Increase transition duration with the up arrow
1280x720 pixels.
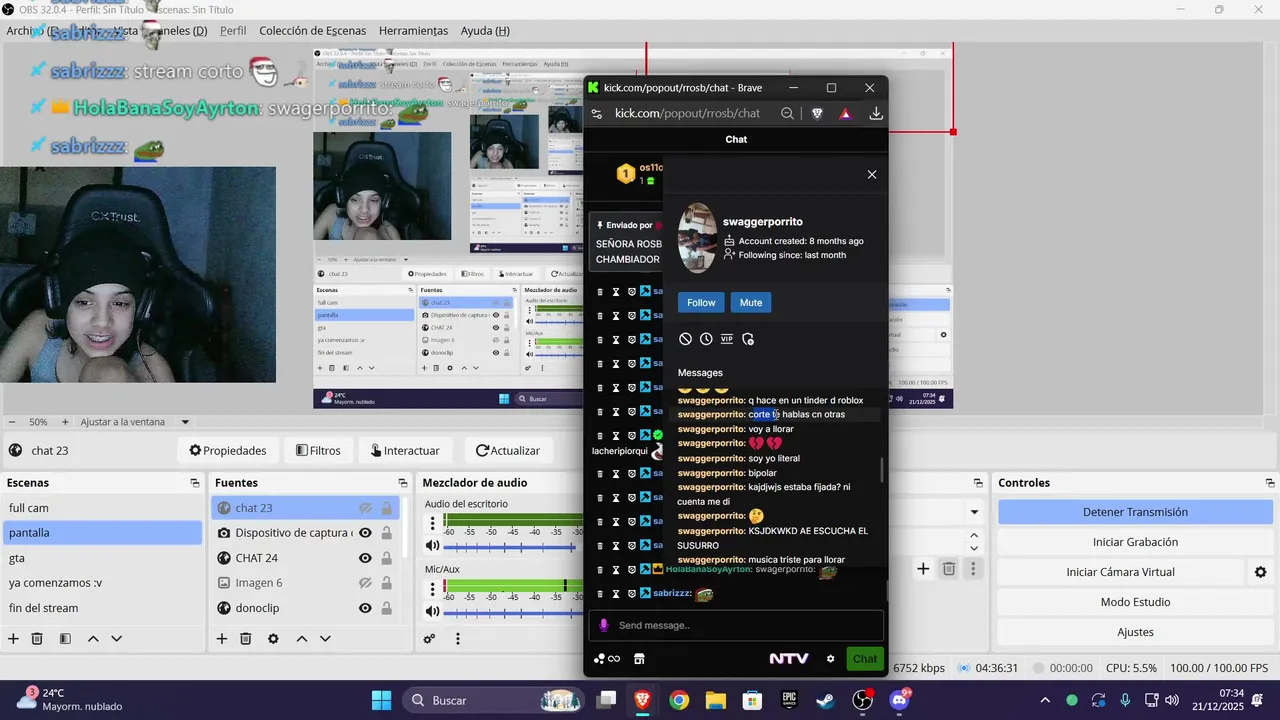pos(974,537)
